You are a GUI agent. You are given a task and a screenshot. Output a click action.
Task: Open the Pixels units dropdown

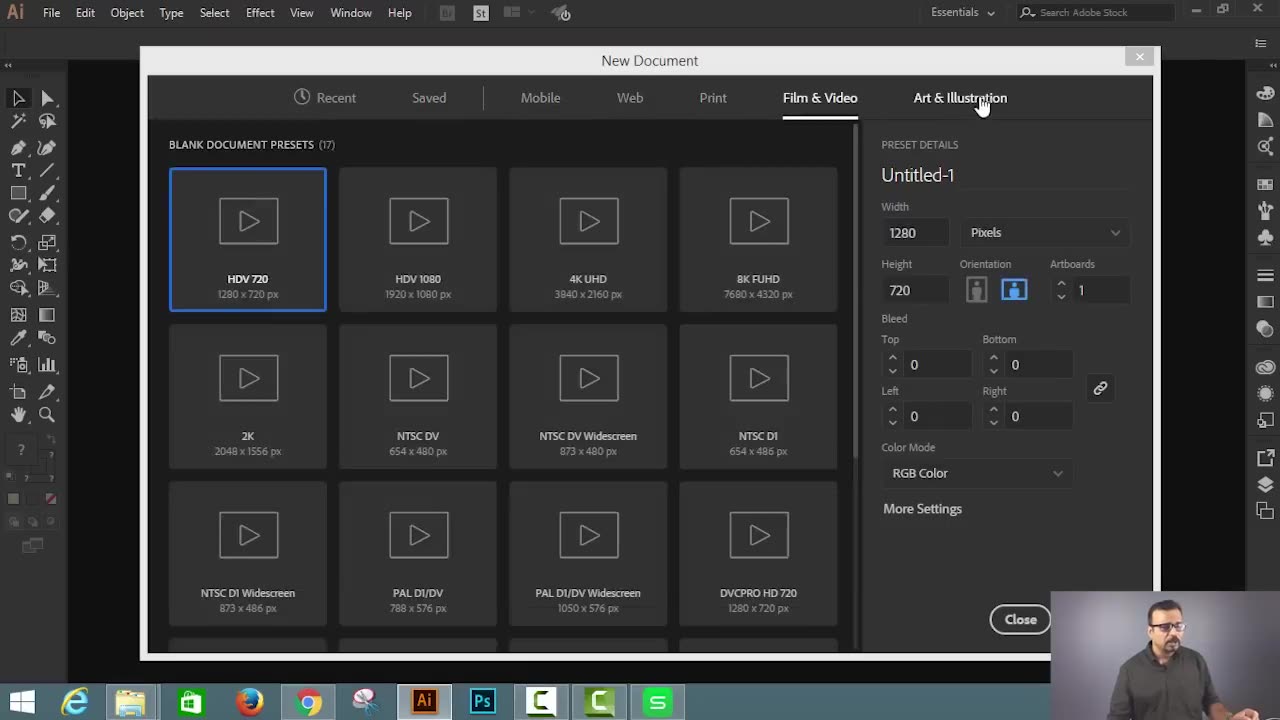(1045, 233)
